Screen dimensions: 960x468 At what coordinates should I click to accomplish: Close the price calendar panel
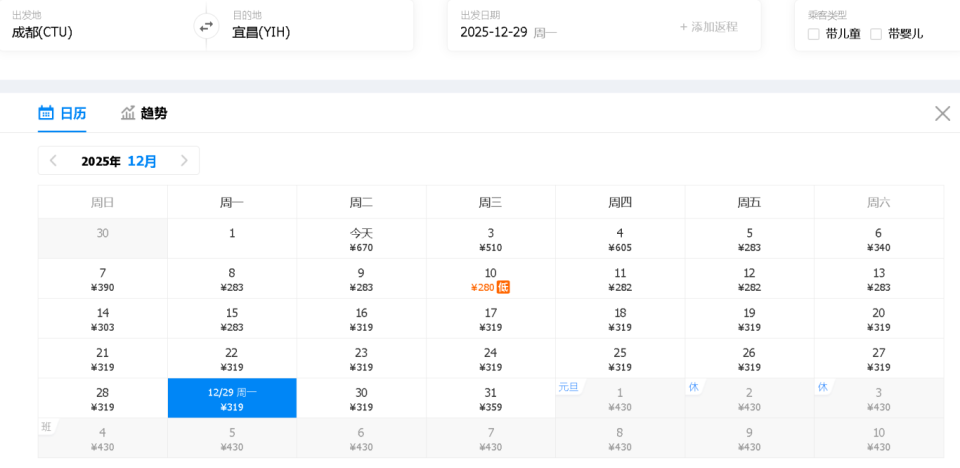coord(942,113)
